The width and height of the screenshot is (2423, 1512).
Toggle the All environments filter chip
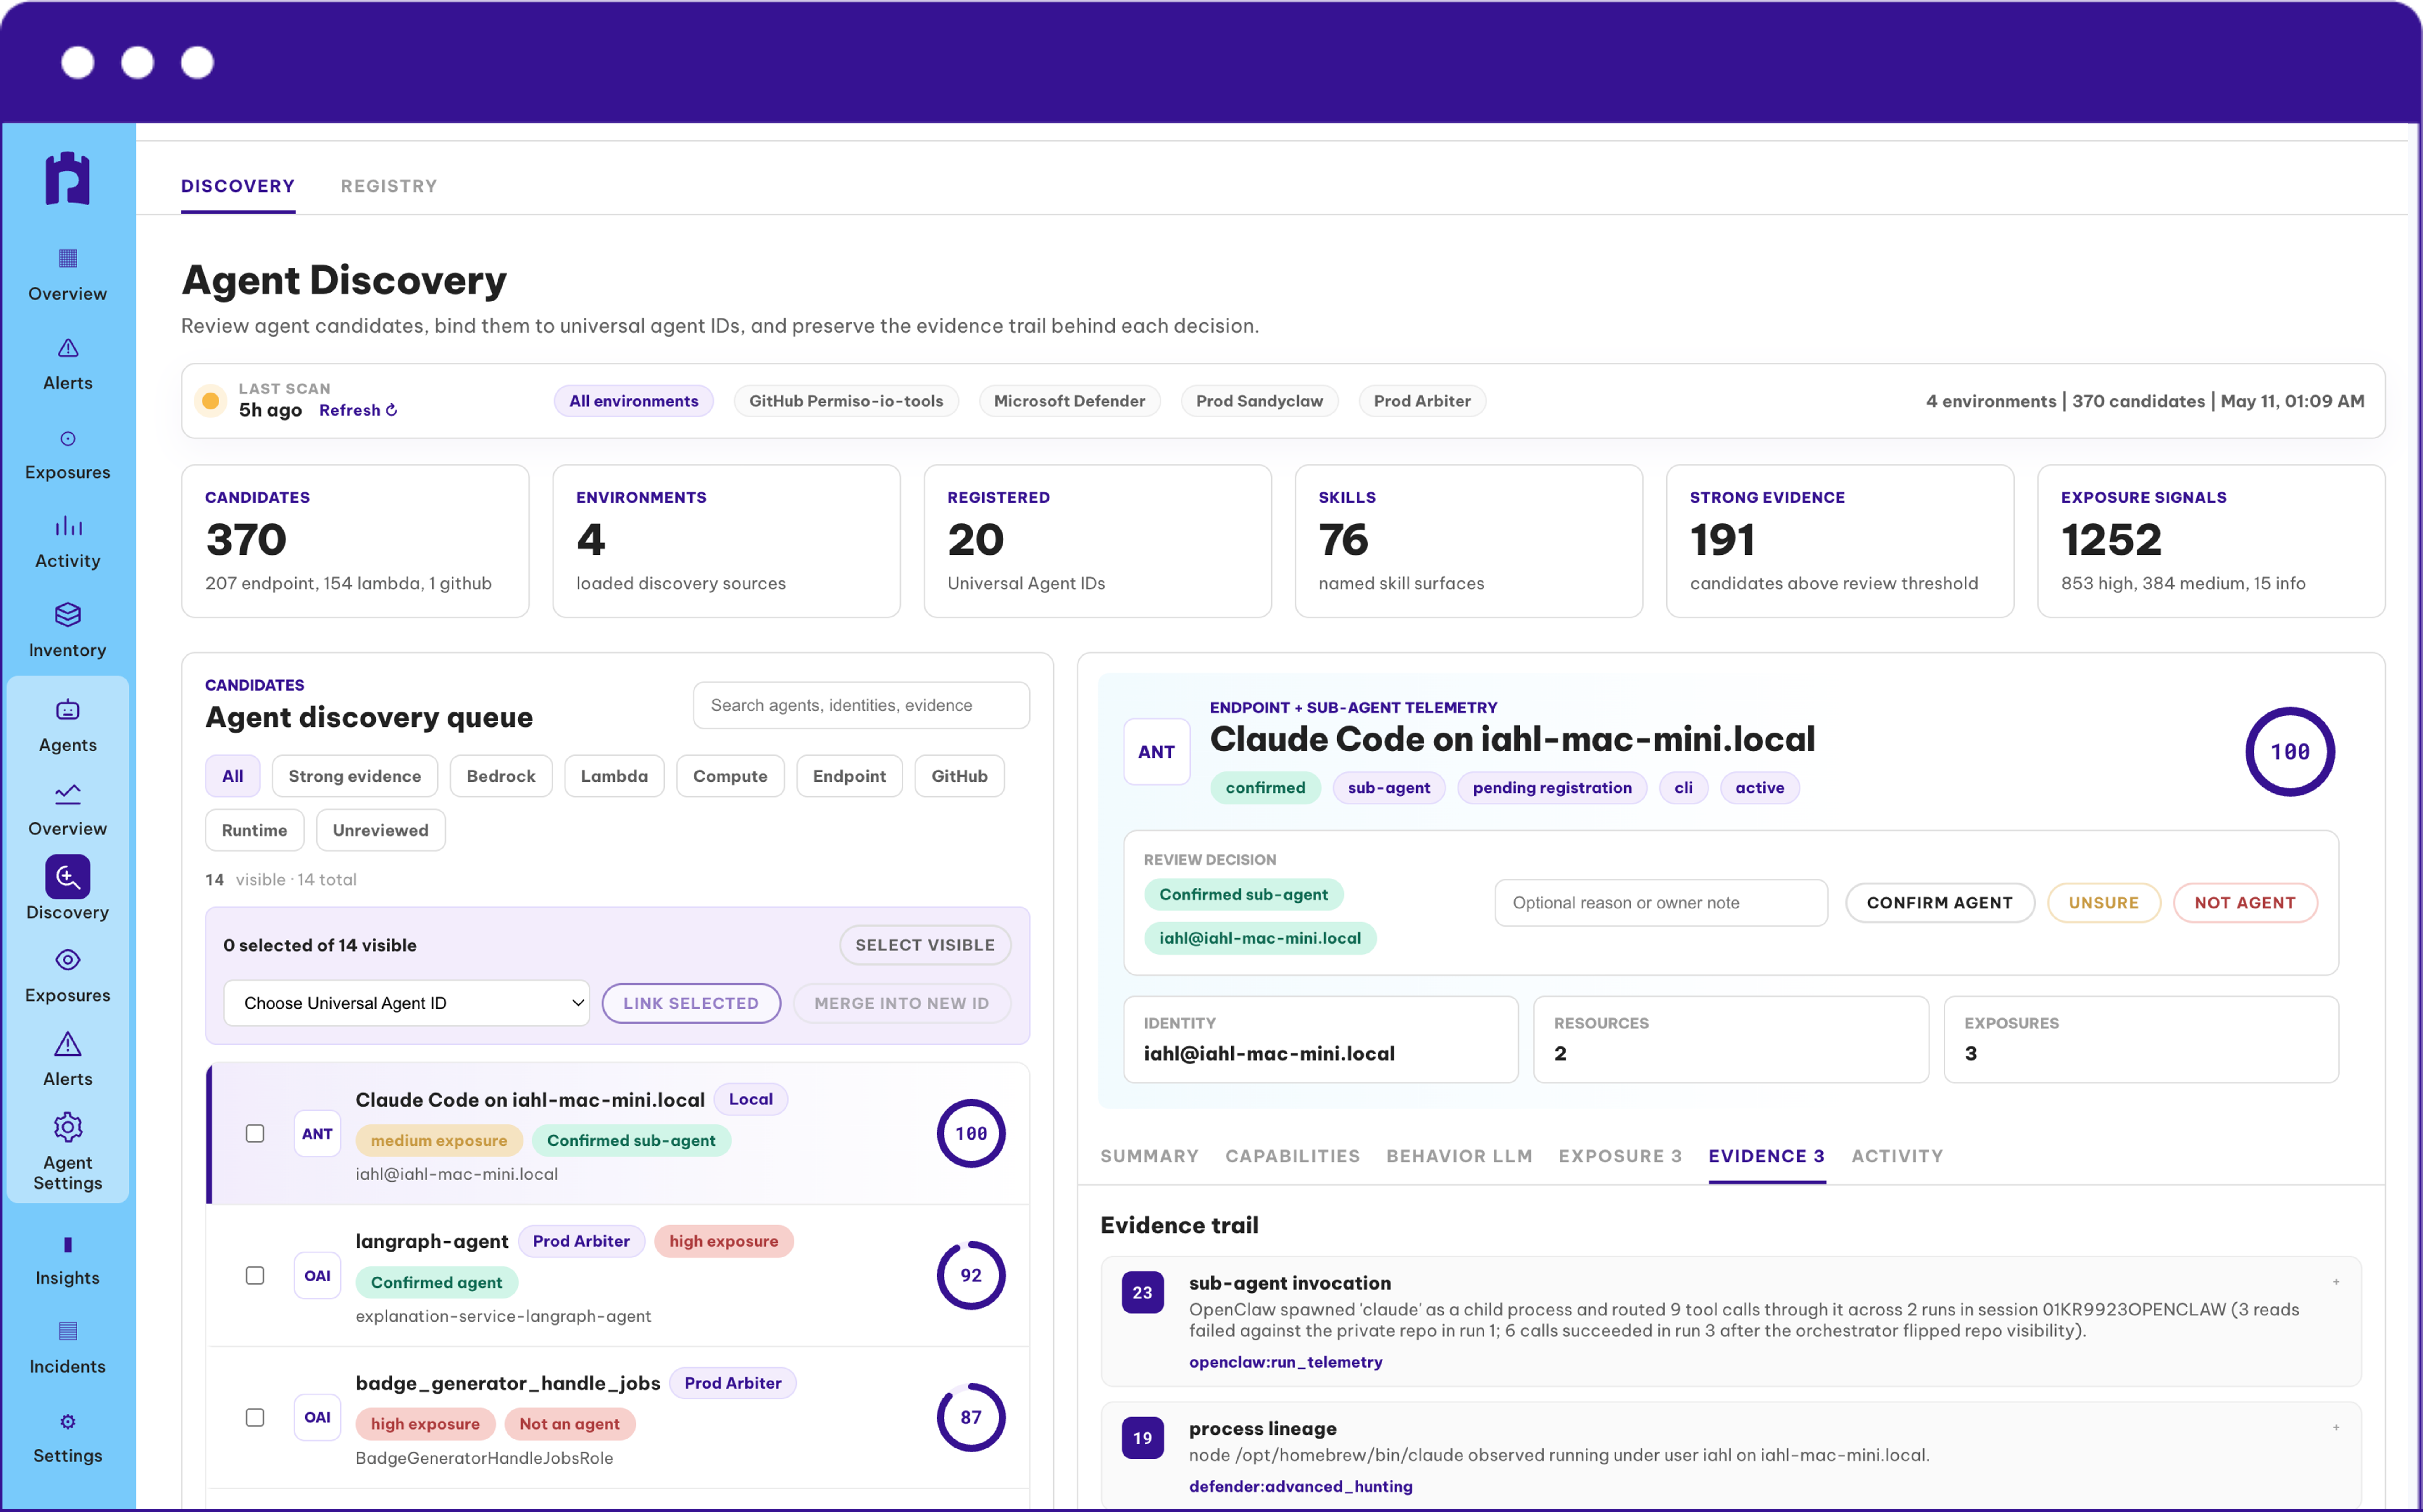[x=634, y=401]
